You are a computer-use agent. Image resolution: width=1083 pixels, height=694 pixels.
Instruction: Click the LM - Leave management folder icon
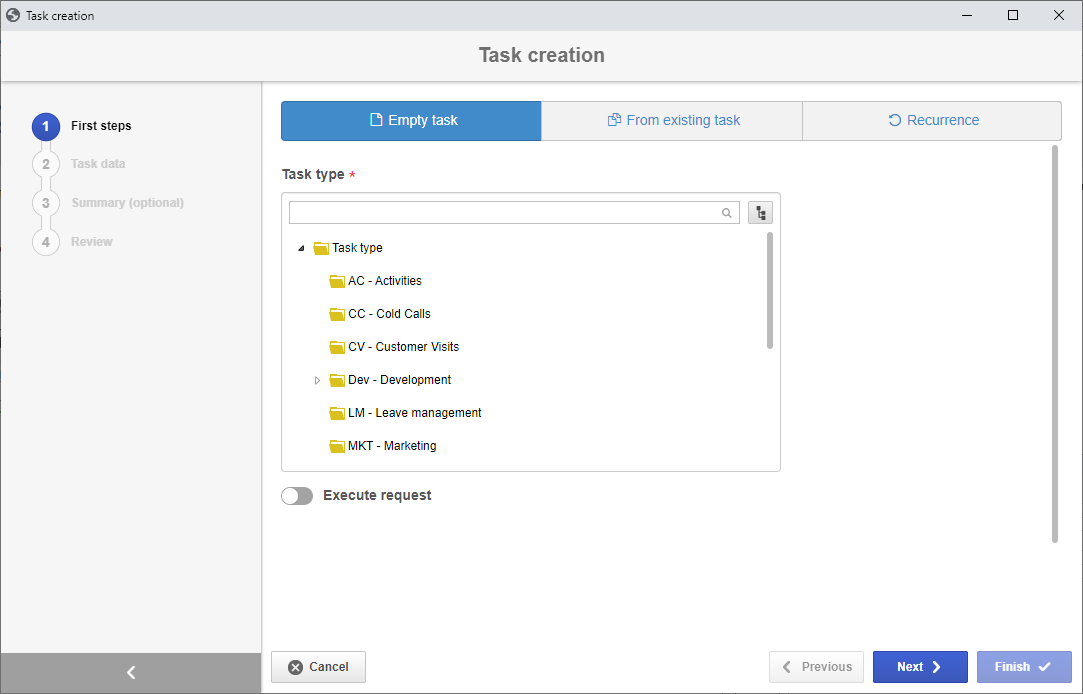click(x=337, y=413)
